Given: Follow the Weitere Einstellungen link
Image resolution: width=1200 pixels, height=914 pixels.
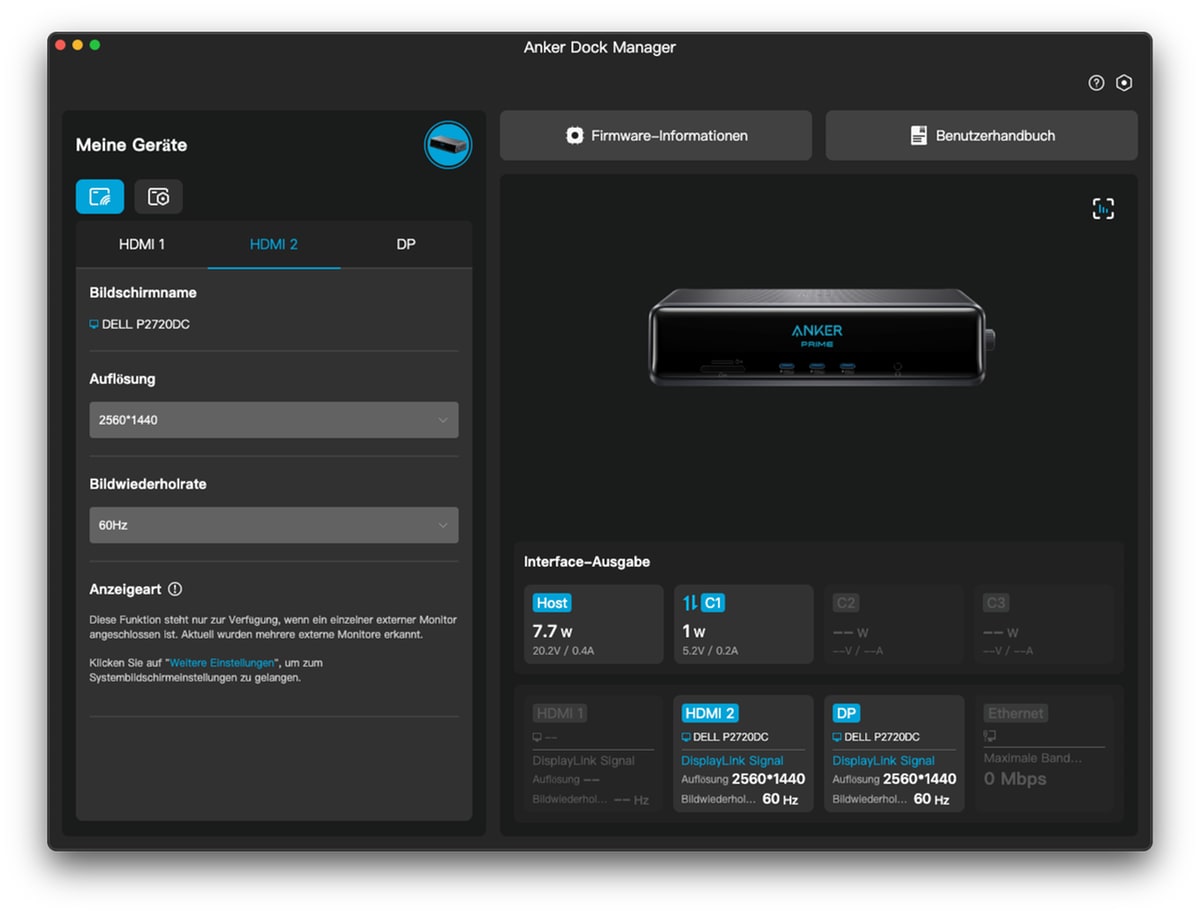Looking at the screenshot, I should point(222,663).
